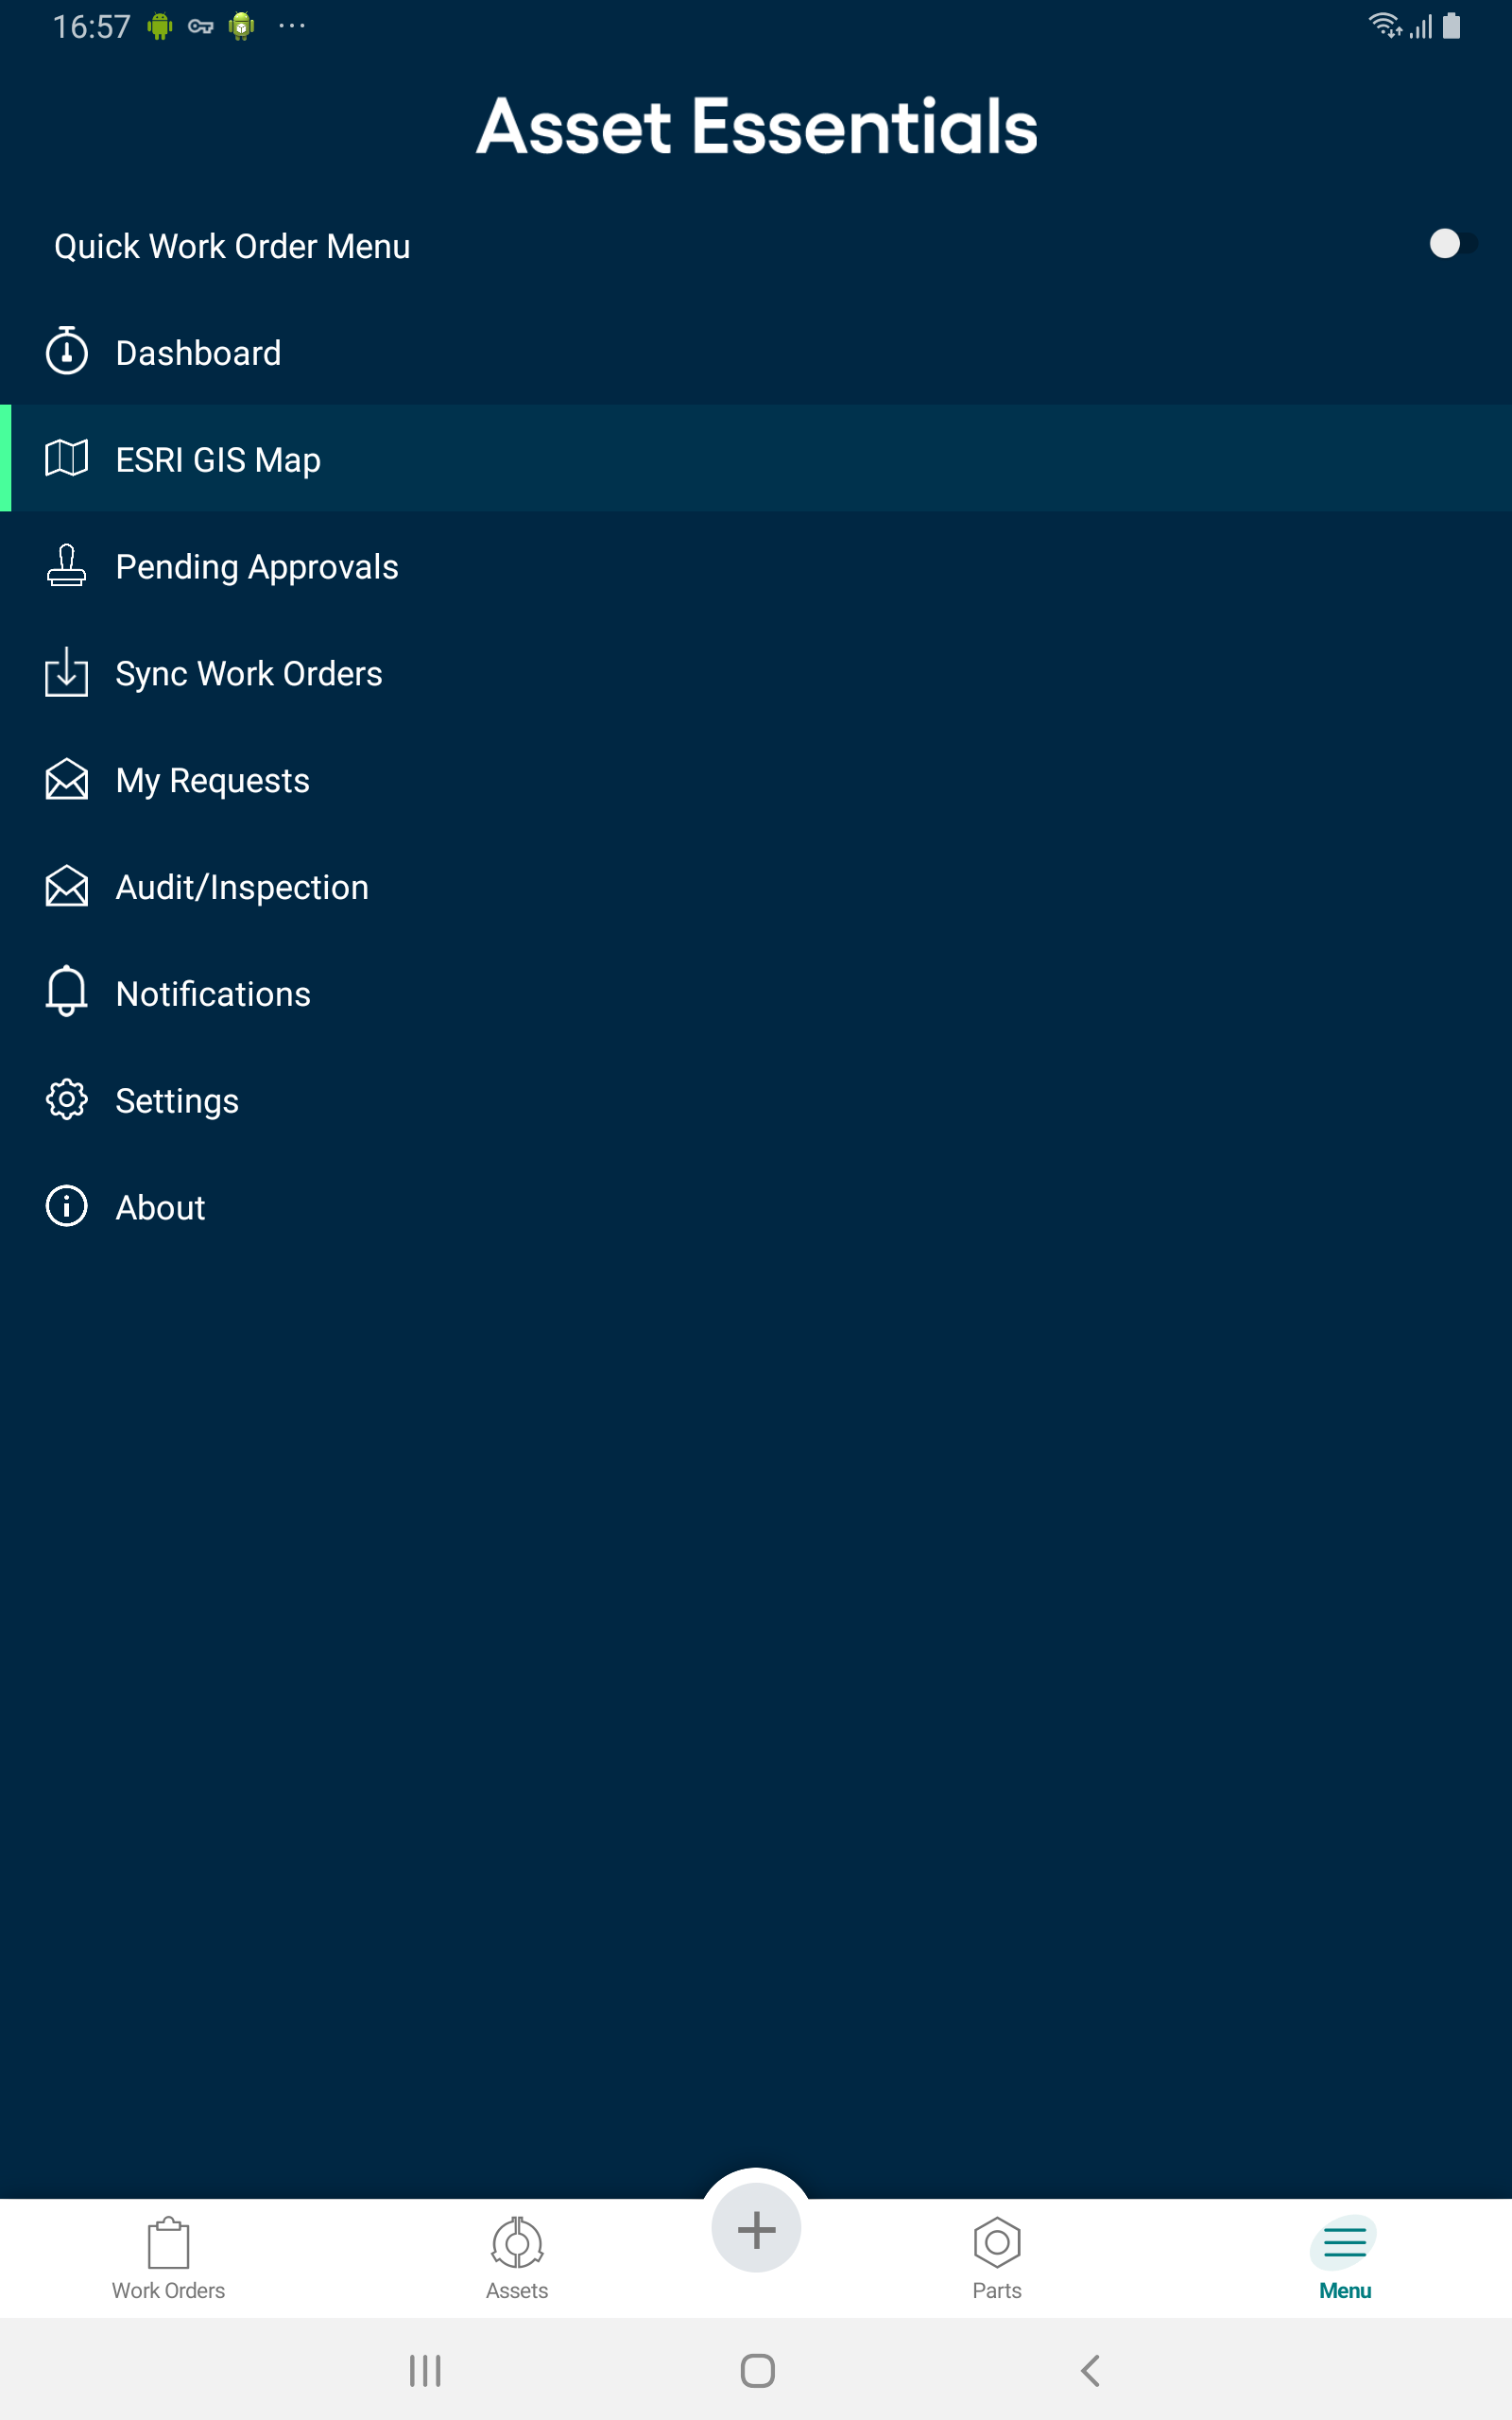
Task: Tap the Notifications bell icon
Action: (x=67, y=991)
